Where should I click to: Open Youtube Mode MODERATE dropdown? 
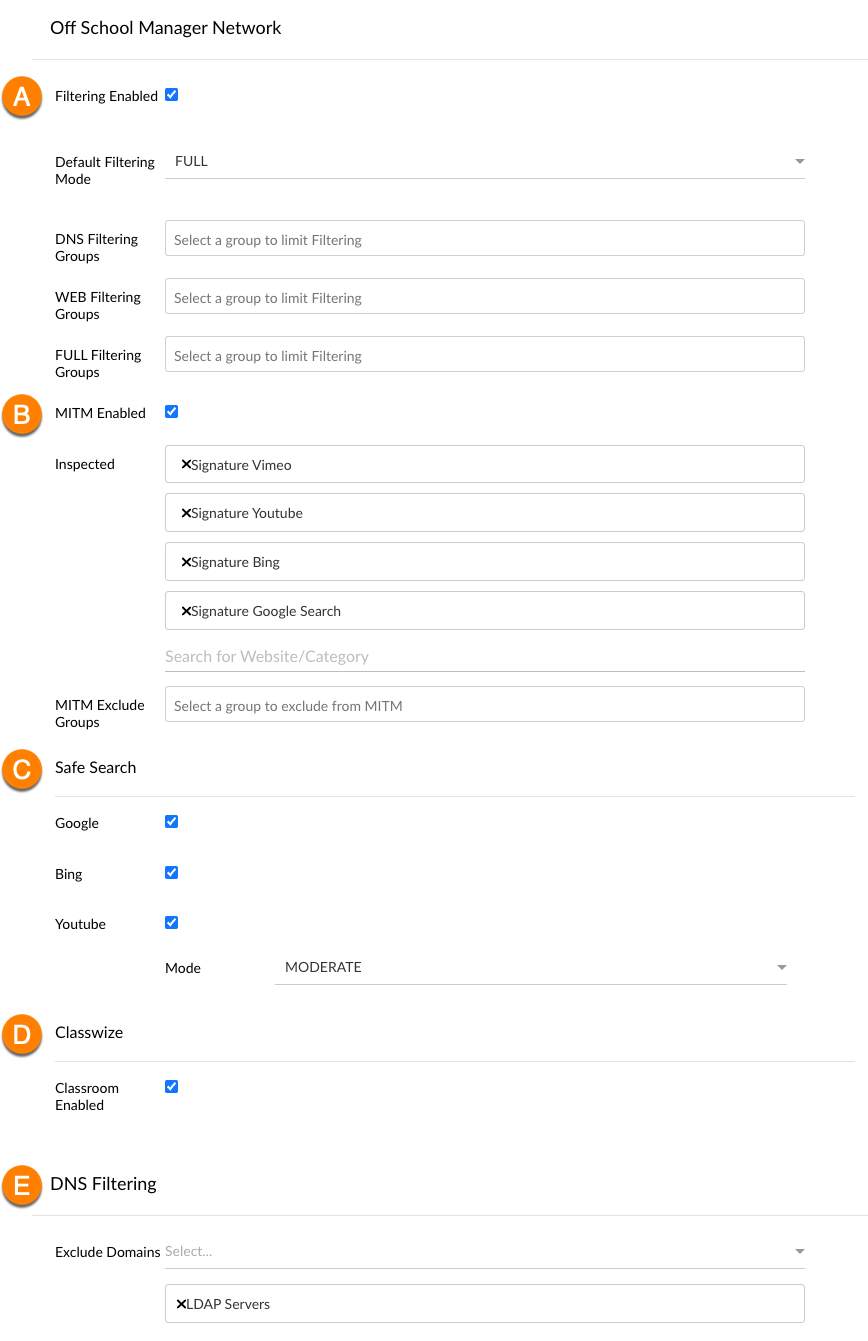click(x=531, y=968)
